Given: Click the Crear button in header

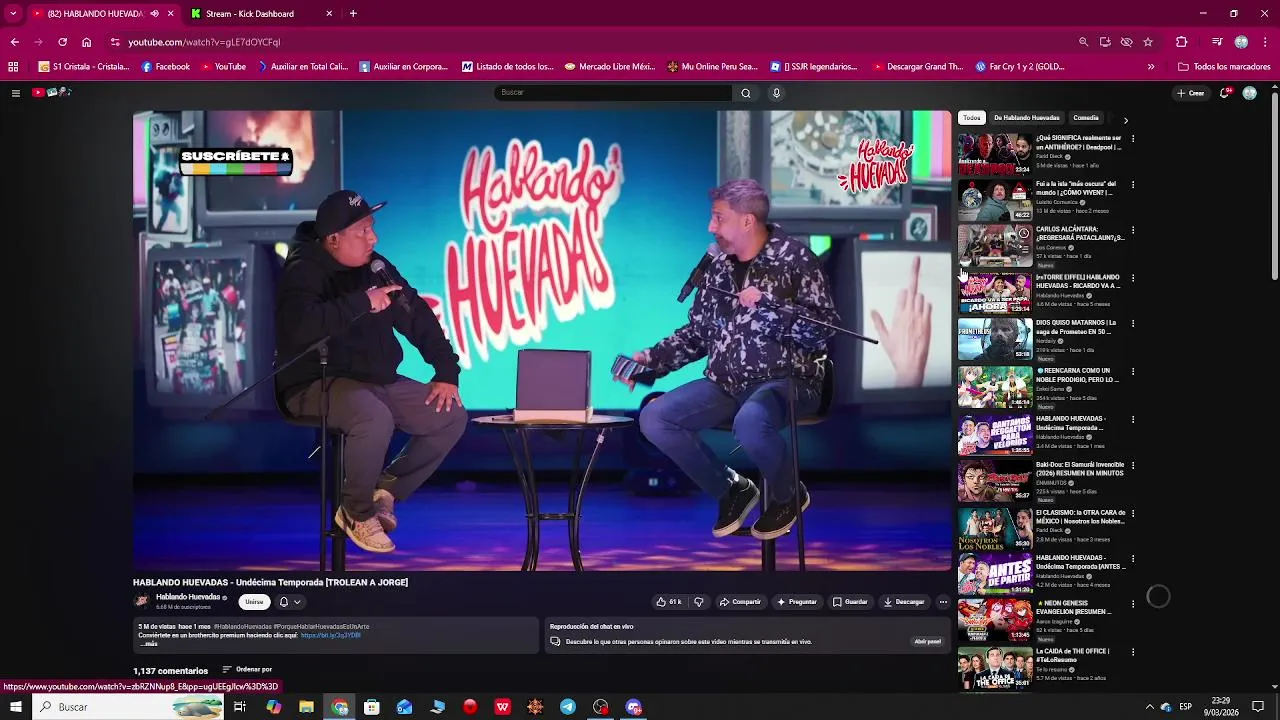Looking at the screenshot, I should pos(1190,93).
